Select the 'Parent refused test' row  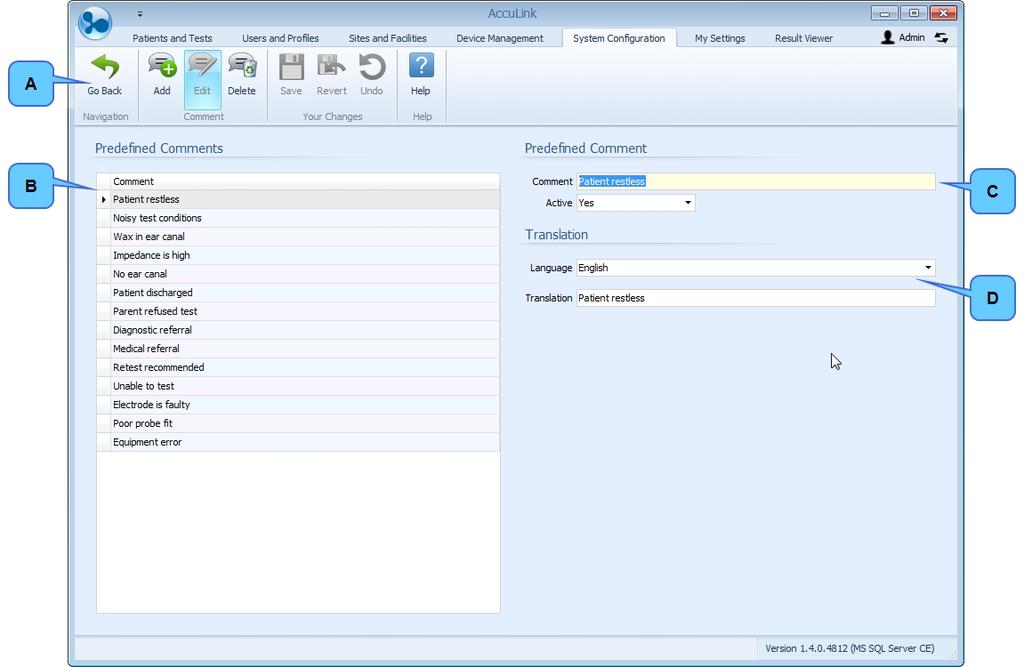point(298,312)
